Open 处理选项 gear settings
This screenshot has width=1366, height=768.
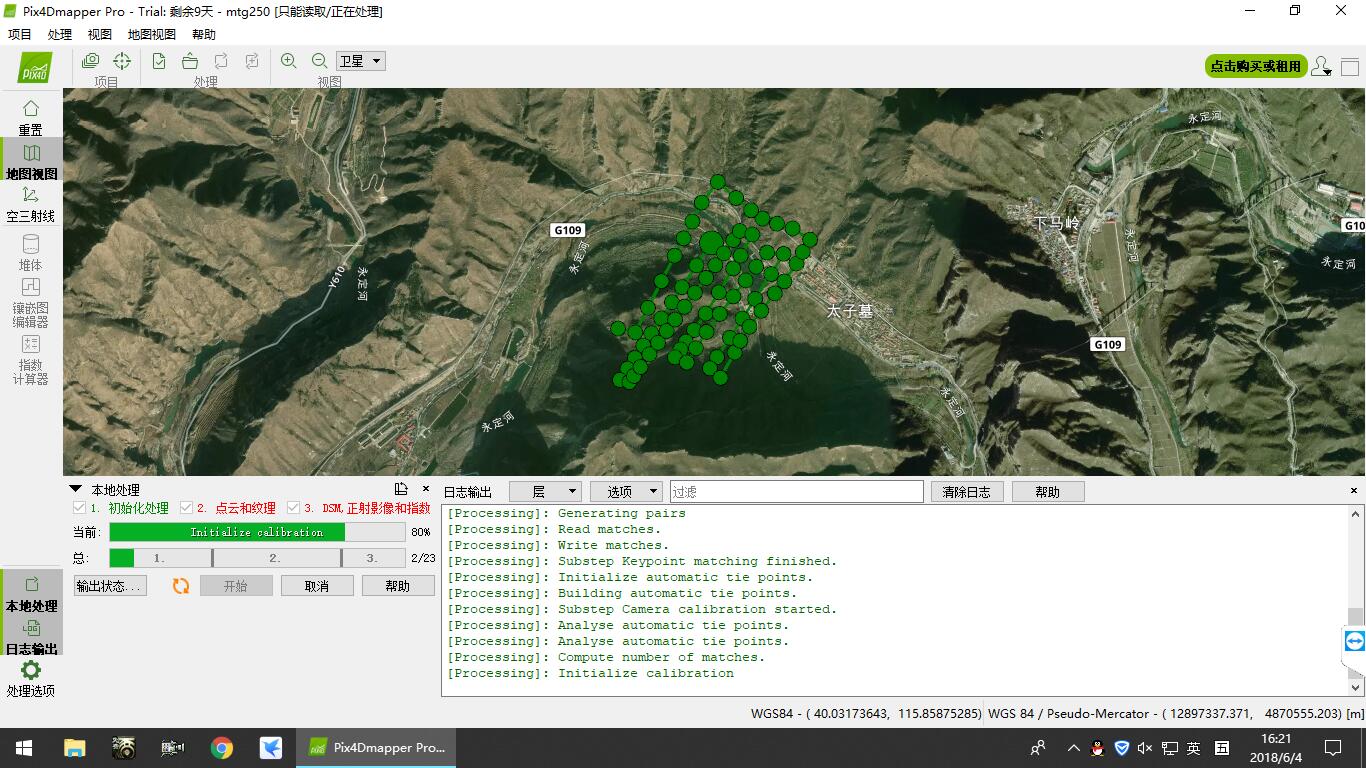pyautogui.click(x=31, y=678)
